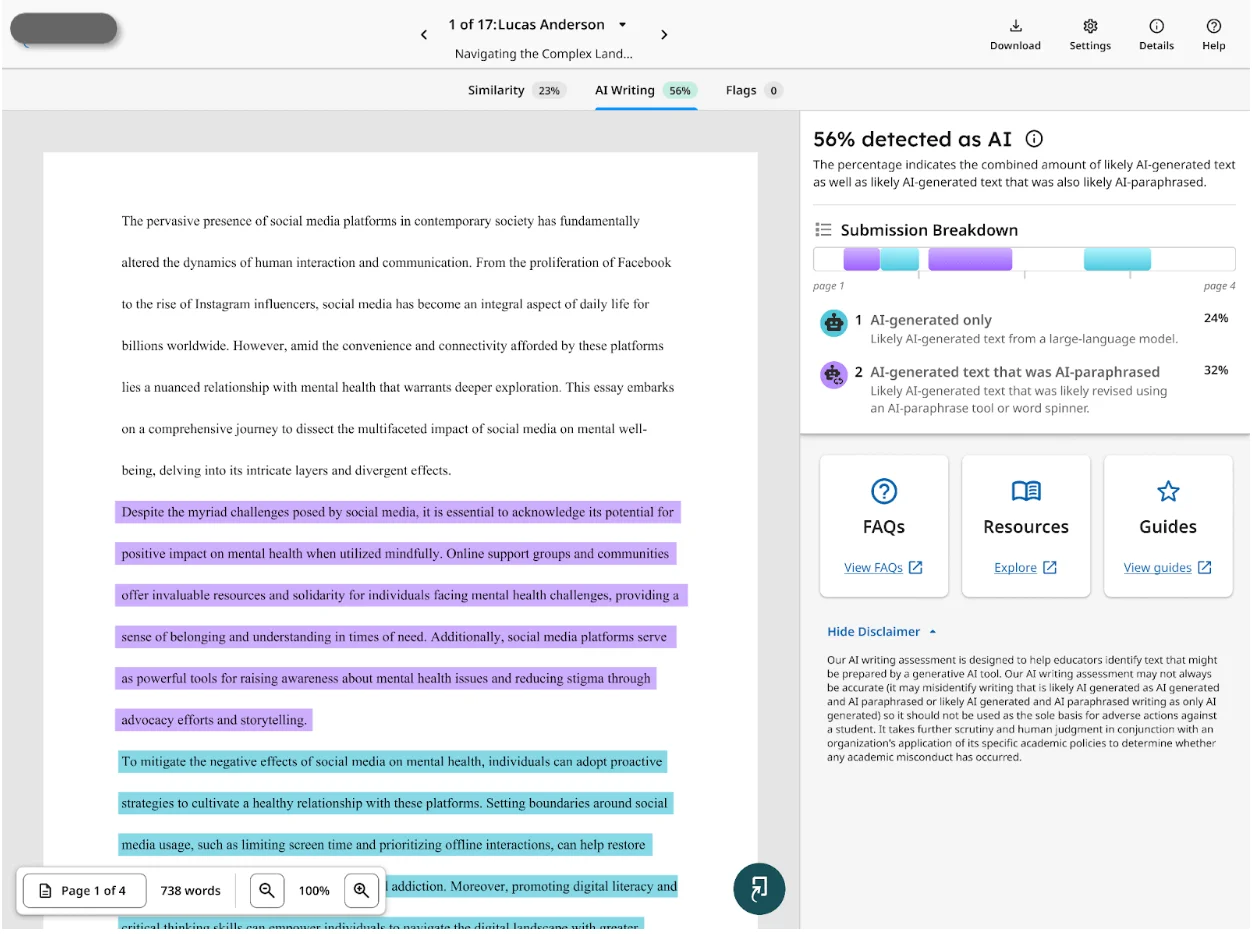Click the AI-generated only robot icon

point(833,322)
